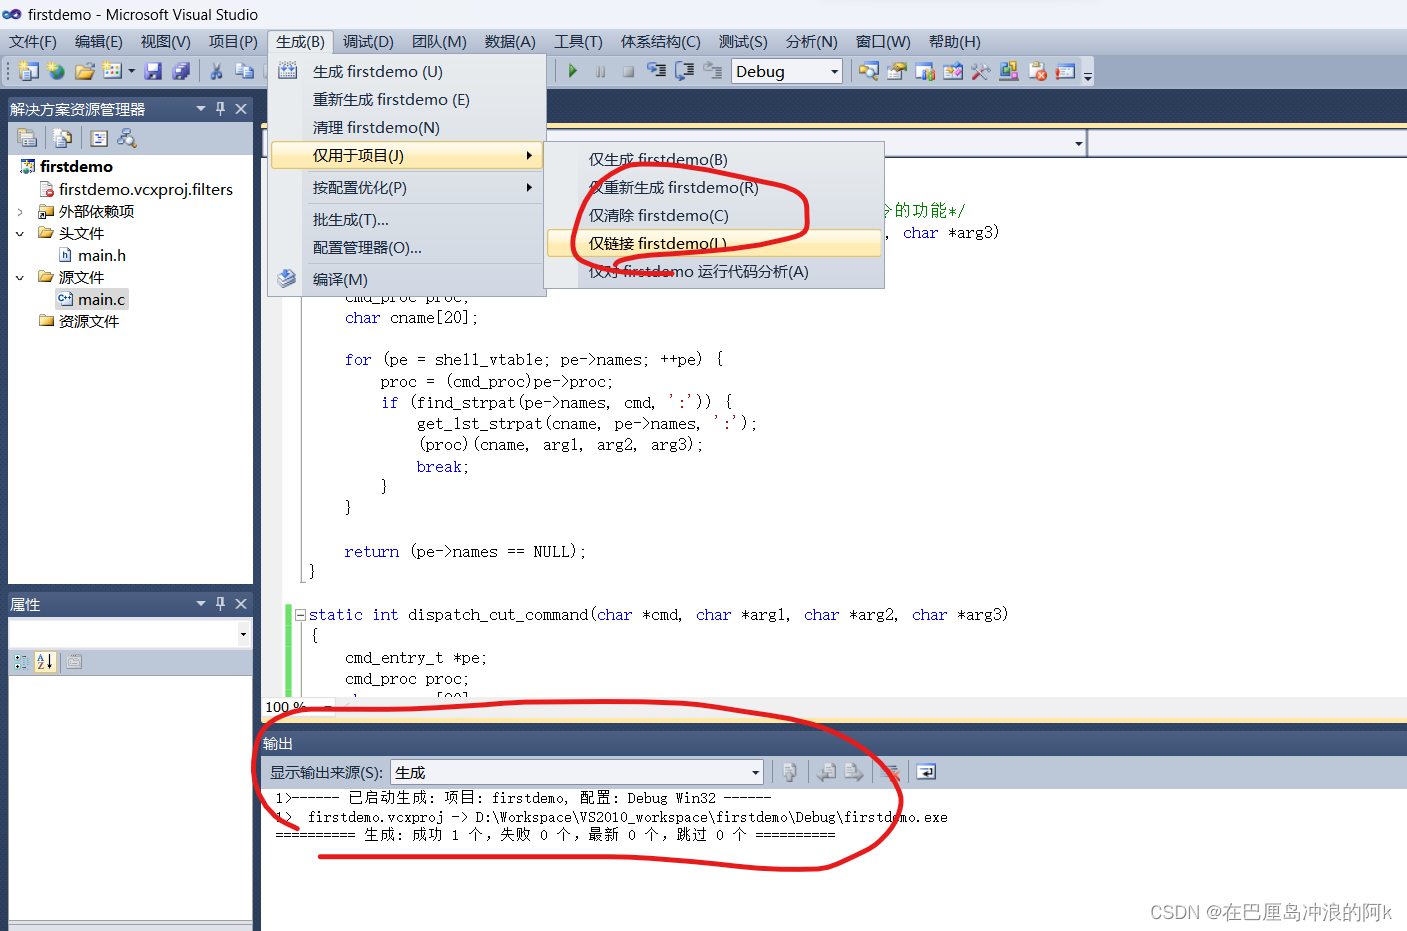This screenshot has height=931, width=1407.
Task: Click the clipboard with red X toolbar icon
Action: pyautogui.click(x=1038, y=71)
